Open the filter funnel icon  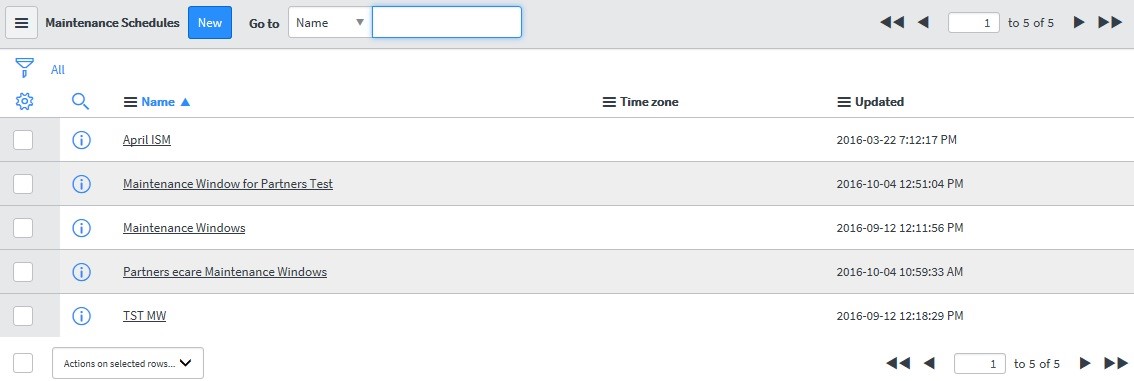25,69
